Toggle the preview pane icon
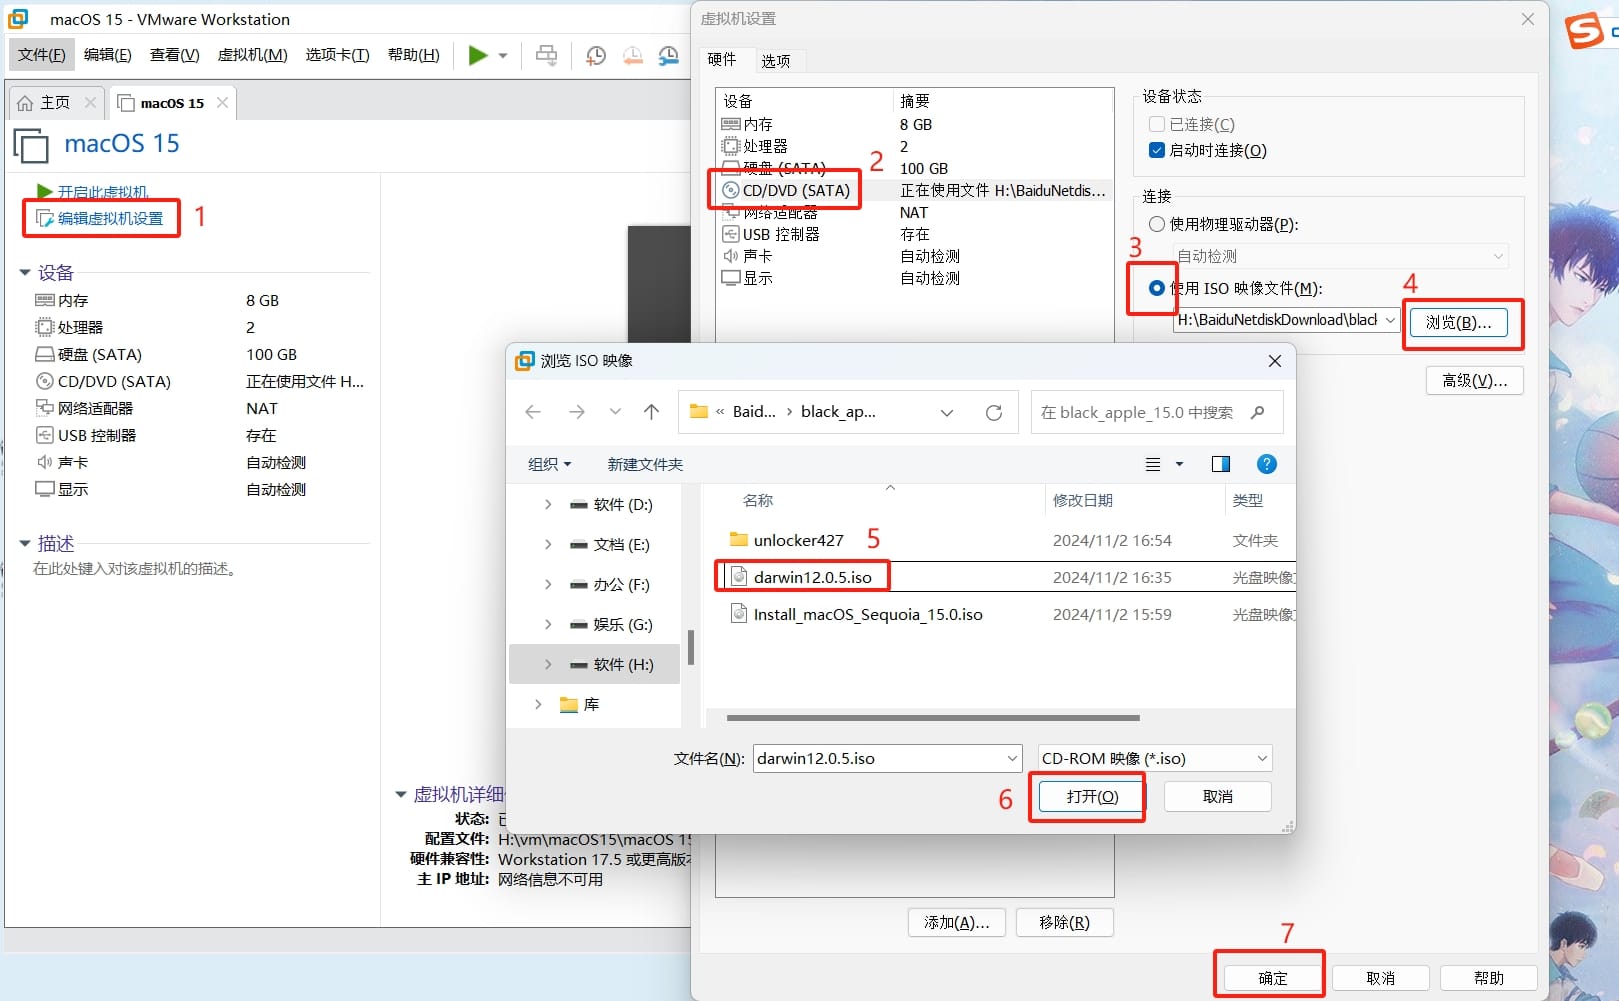The width and height of the screenshot is (1619, 1001). click(x=1221, y=464)
